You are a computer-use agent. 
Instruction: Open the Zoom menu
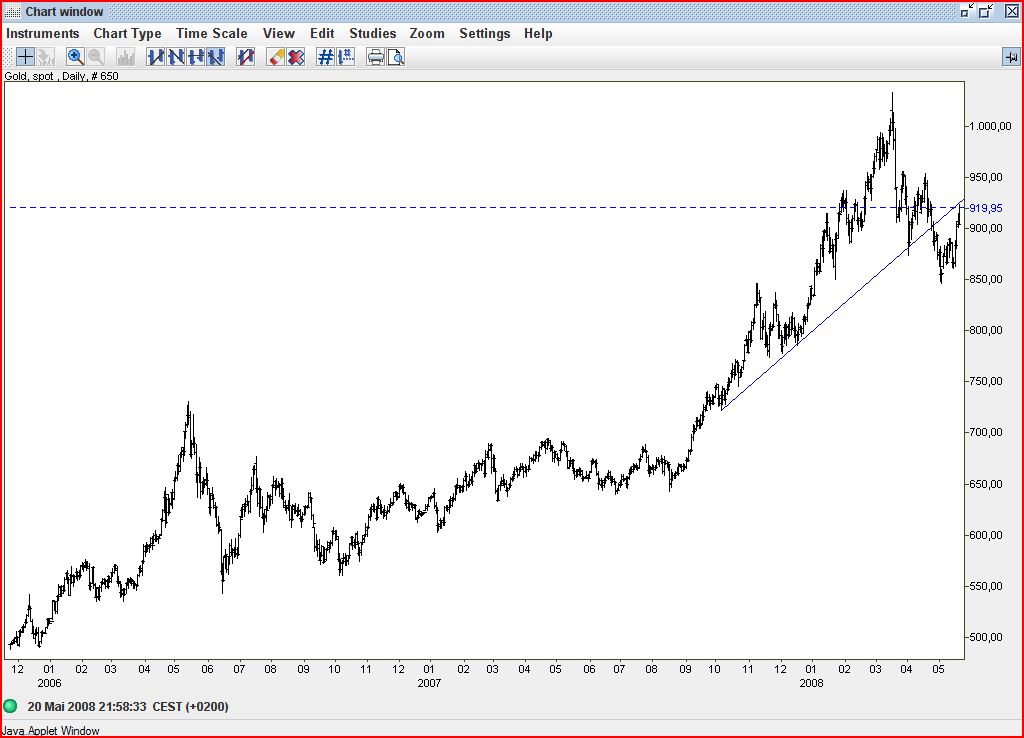tap(427, 33)
